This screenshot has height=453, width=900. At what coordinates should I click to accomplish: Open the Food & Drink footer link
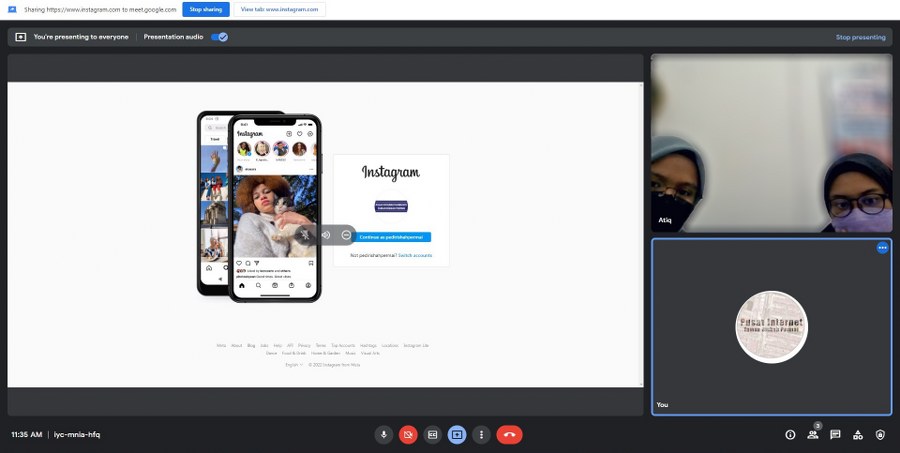click(x=294, y=353)
